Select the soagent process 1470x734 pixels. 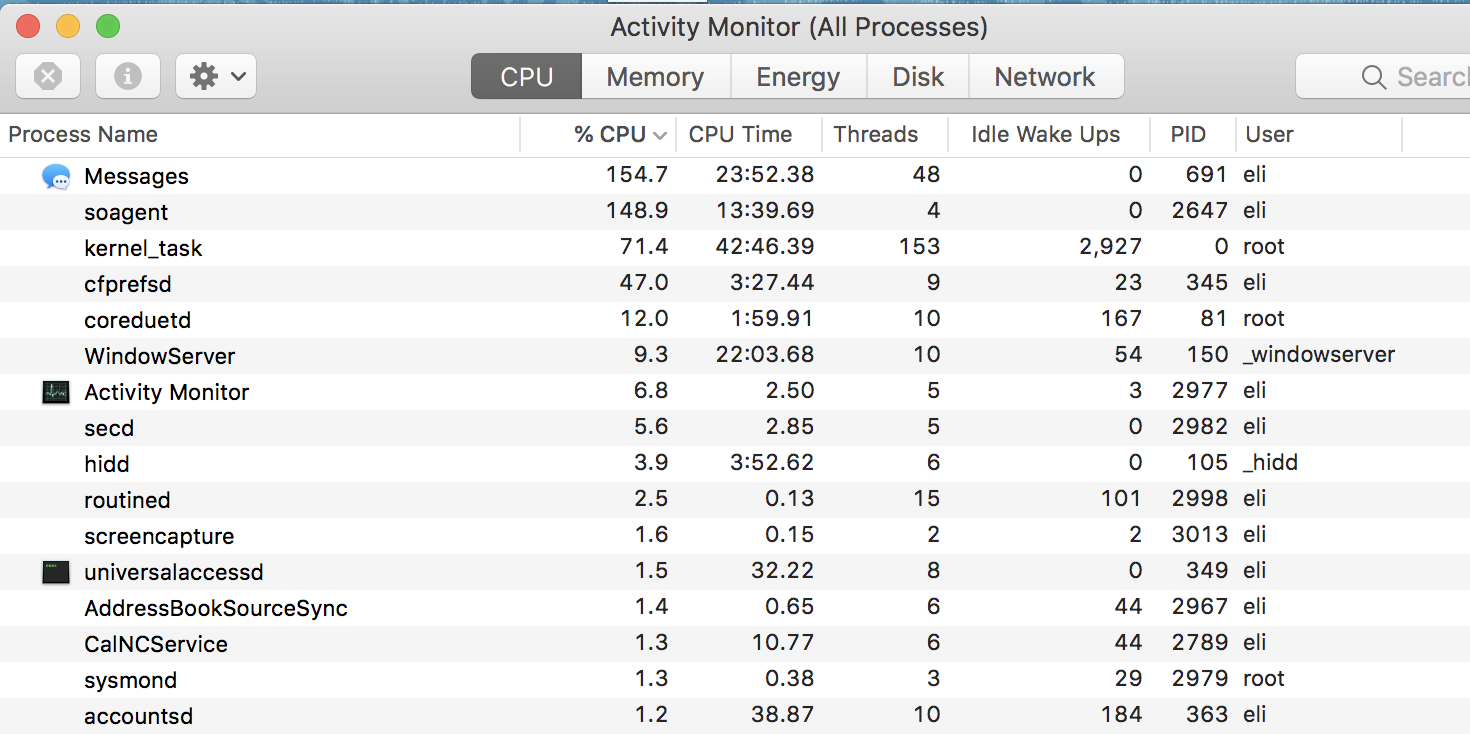pyautogui.click(x=126, y=212)
